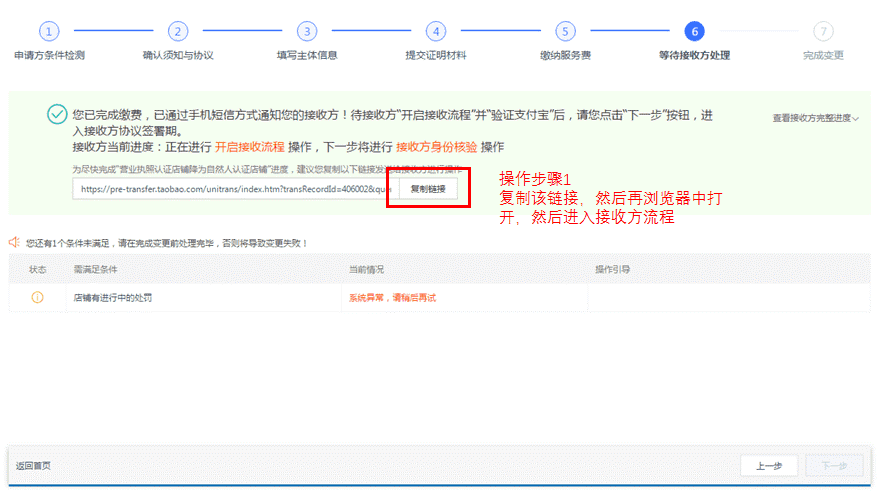
Task: Expand 查看接收方完整进度 dropdown
Action: click(x=816, y=118)
